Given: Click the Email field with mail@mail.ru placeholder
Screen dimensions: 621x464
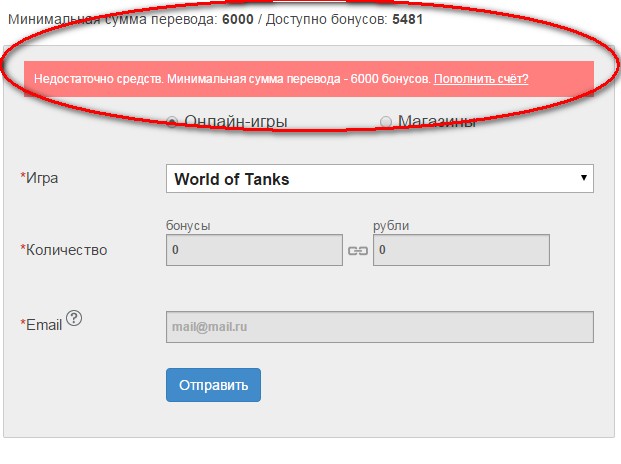Looking at the screenshot, I should 380,327.
